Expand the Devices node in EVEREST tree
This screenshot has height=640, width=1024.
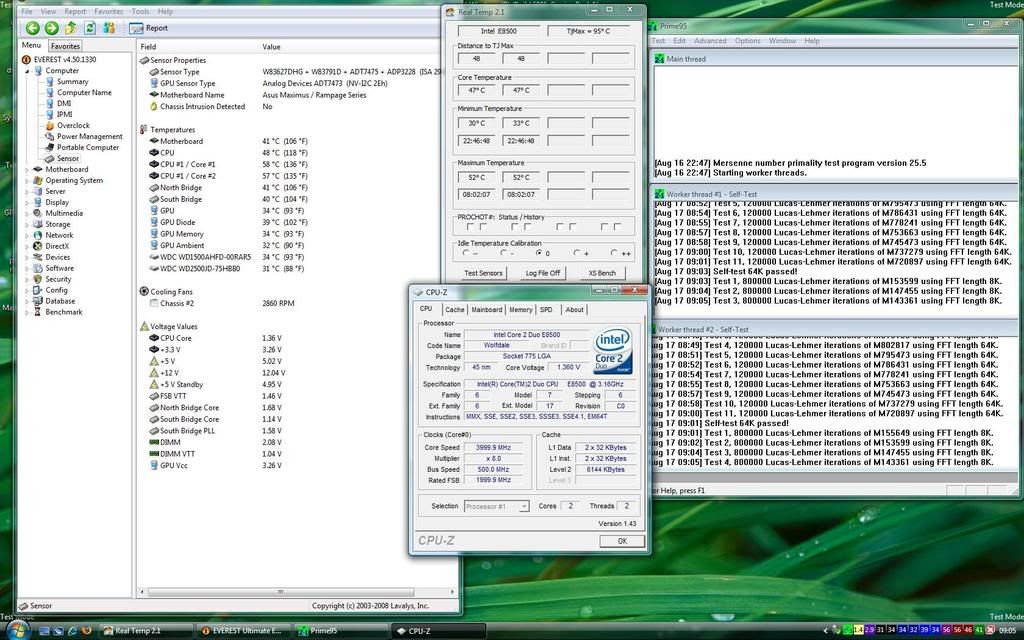coord(27,257)
